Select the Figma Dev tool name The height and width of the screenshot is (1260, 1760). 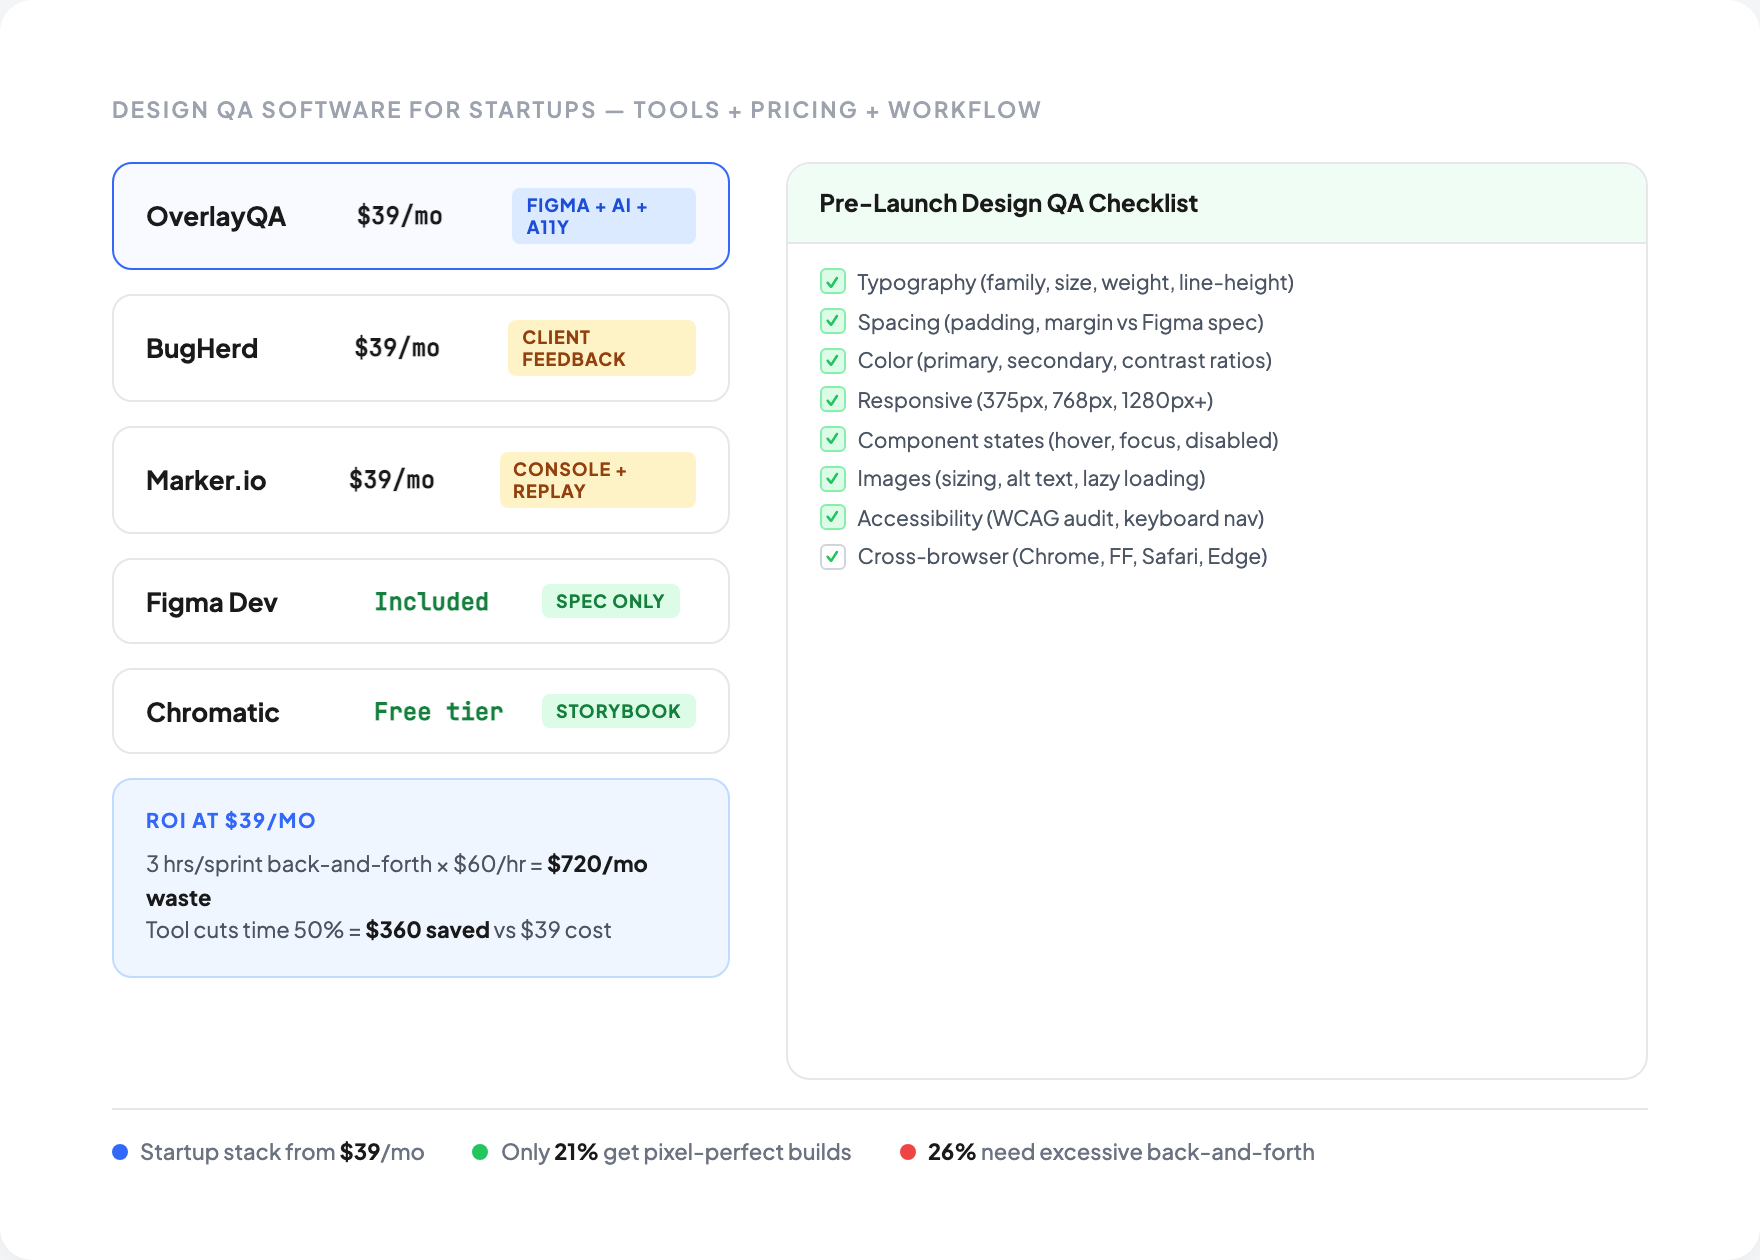click(212, 602)
